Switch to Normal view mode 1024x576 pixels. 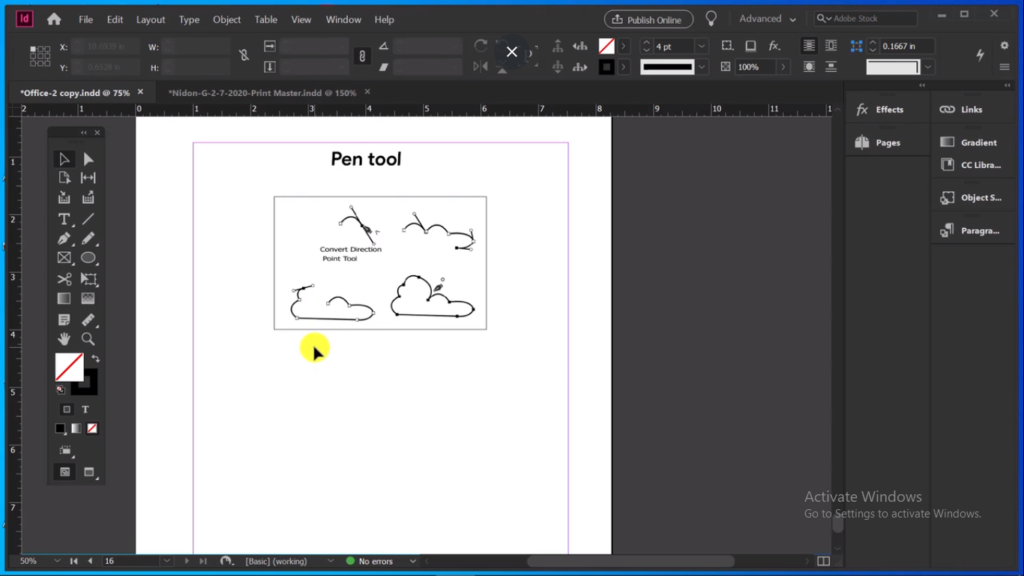(65, 472)
